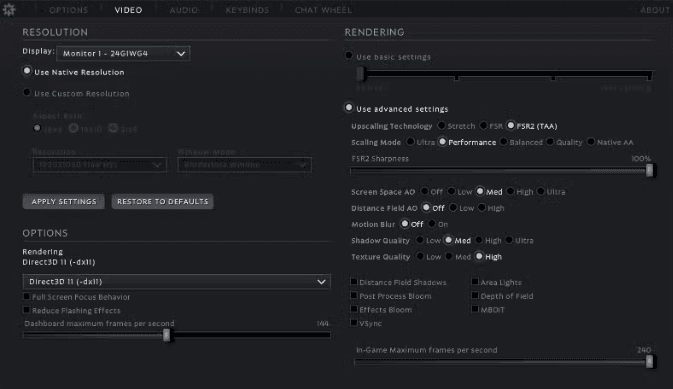Screen dimensions: 673x389
Task: Go to the CHAT WHEEL tab
Action: click(x=323, y=10)
